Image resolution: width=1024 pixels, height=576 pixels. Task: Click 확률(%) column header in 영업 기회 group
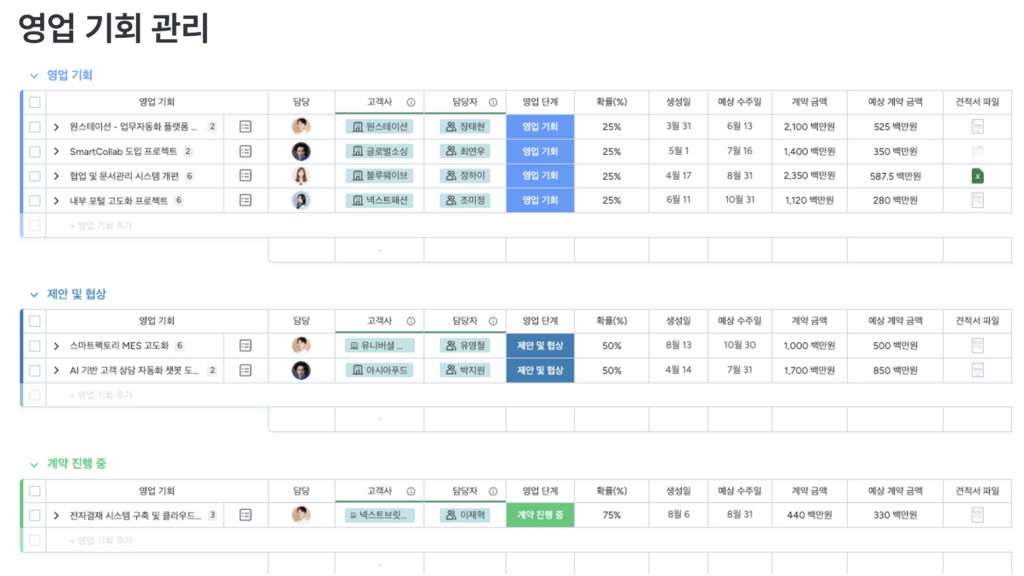611,102
